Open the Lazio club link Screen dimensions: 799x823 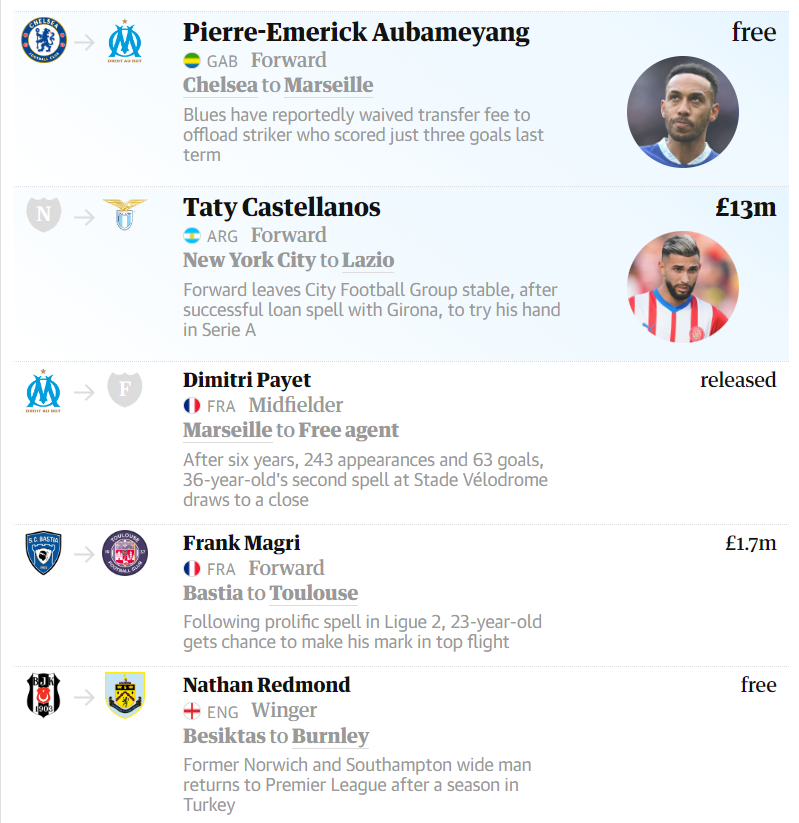pyautogui.click(x=368, y=260)
